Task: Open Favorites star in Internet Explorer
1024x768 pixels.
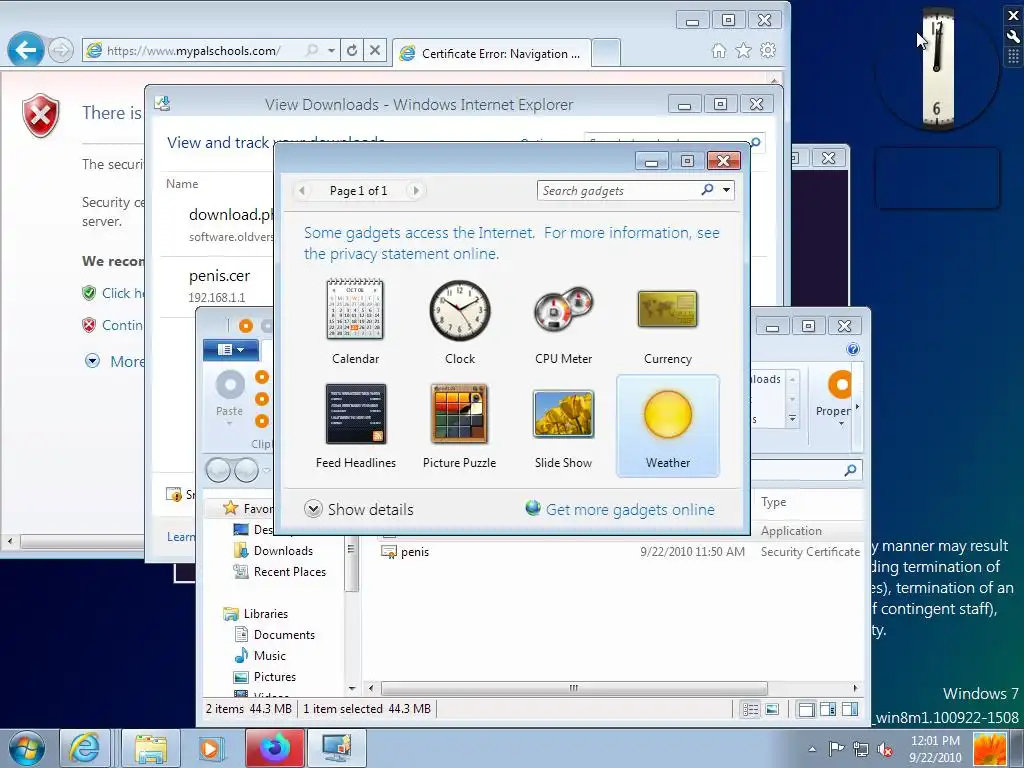Action: [x=743, y=50]
